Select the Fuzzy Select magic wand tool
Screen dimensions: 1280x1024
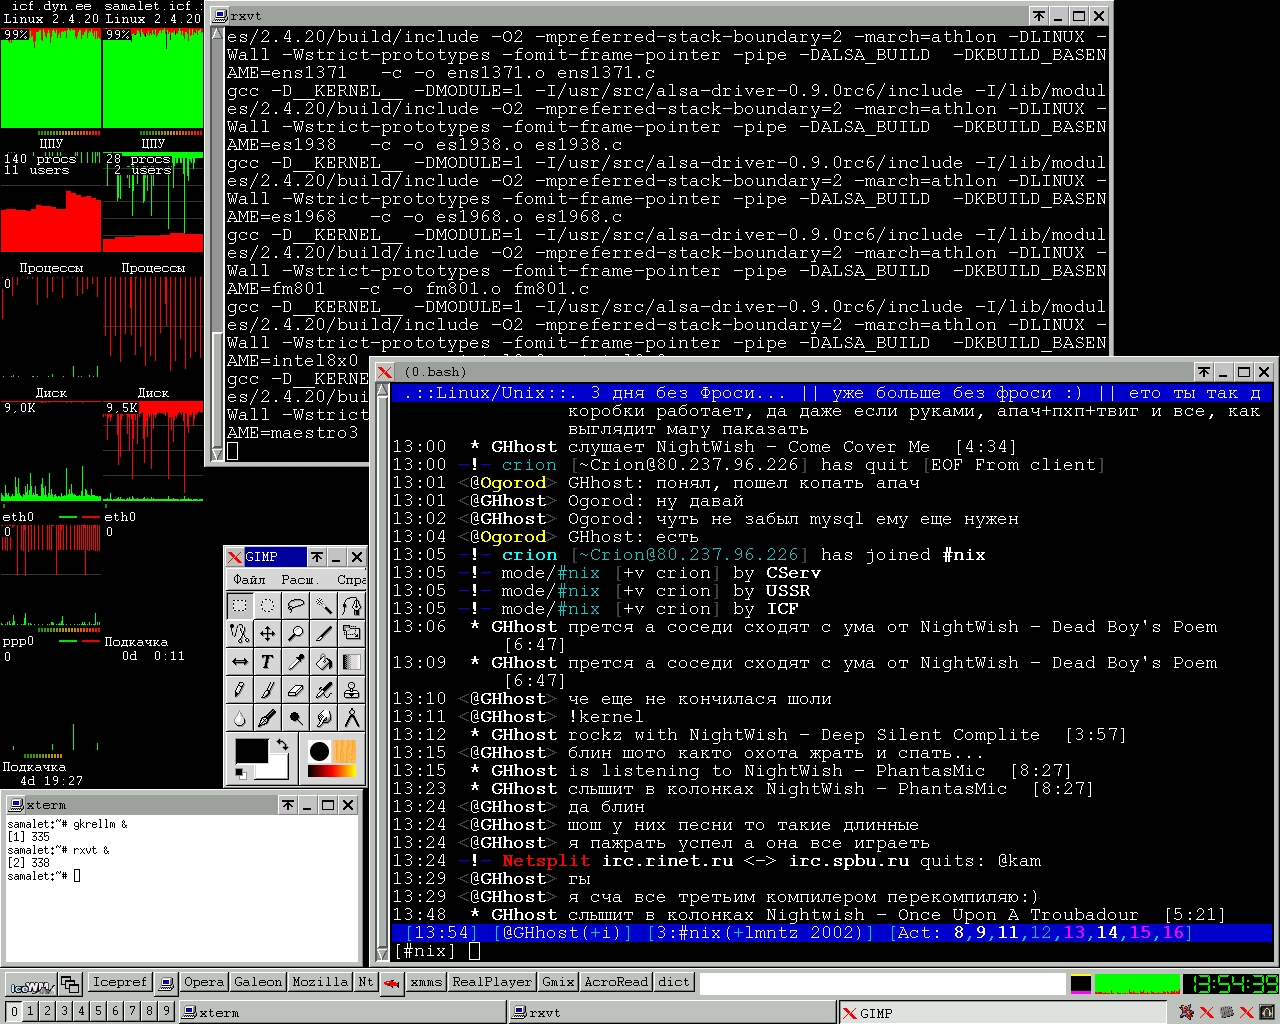coord(324,605)
